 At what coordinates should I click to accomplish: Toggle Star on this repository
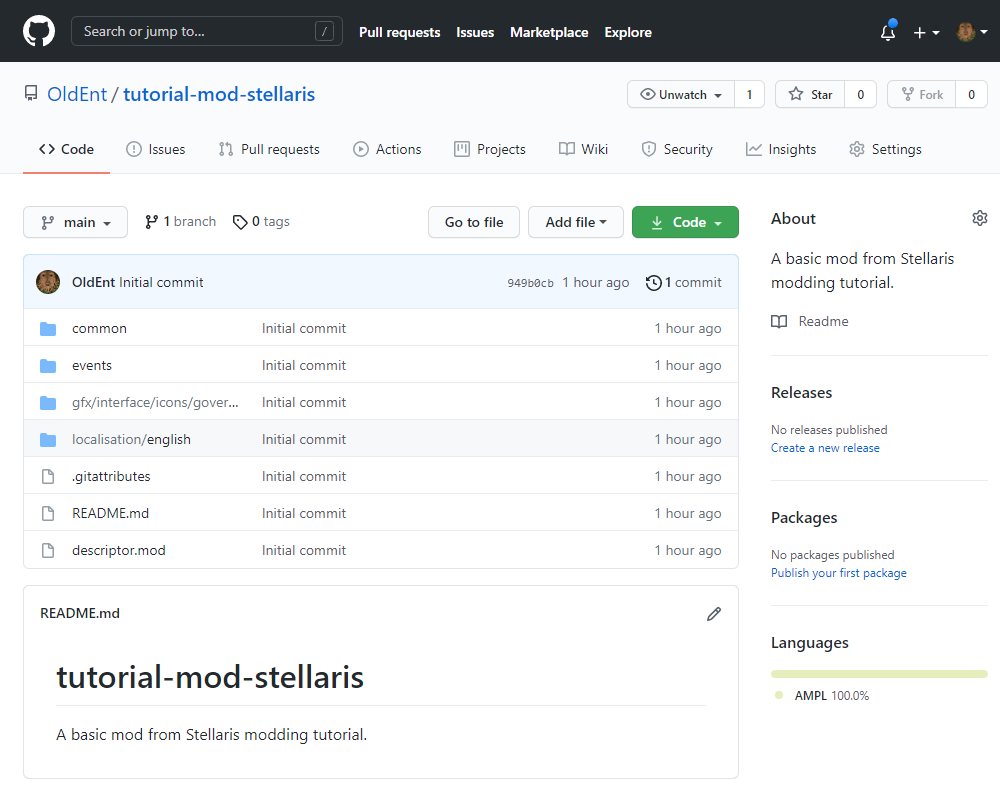point(810,95)
